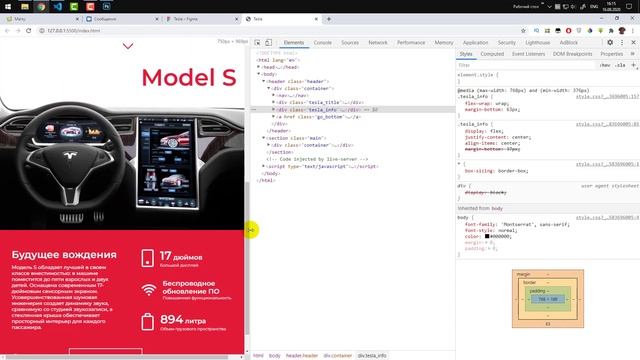Screen dimensions: 640x360
Task: Click the address bar with 127.0.0.1 URL
Action: pyautogui.click(x=278, y=31)
